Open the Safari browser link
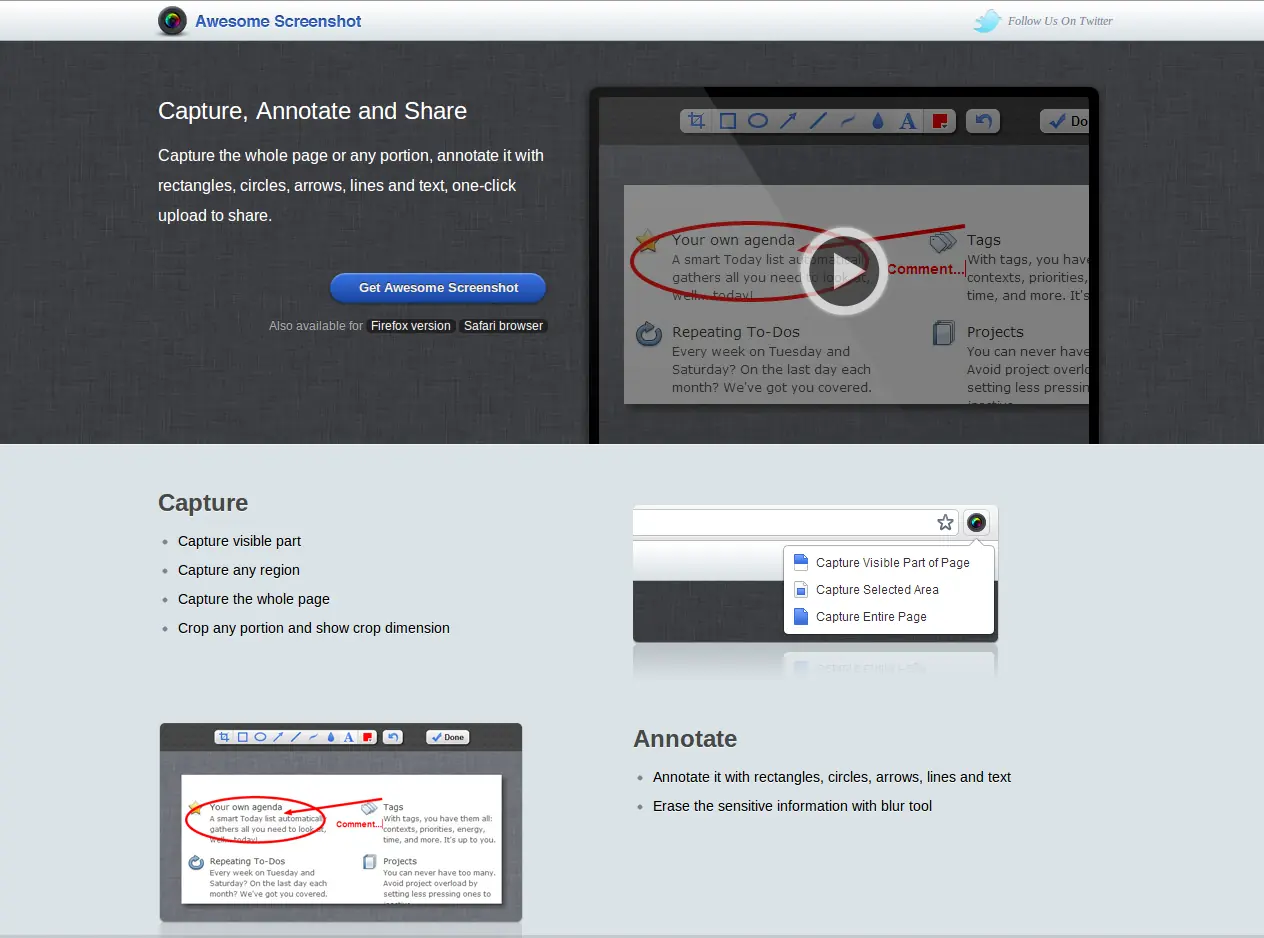Viewport: 1264px width, 938px height. click(503, 326)
